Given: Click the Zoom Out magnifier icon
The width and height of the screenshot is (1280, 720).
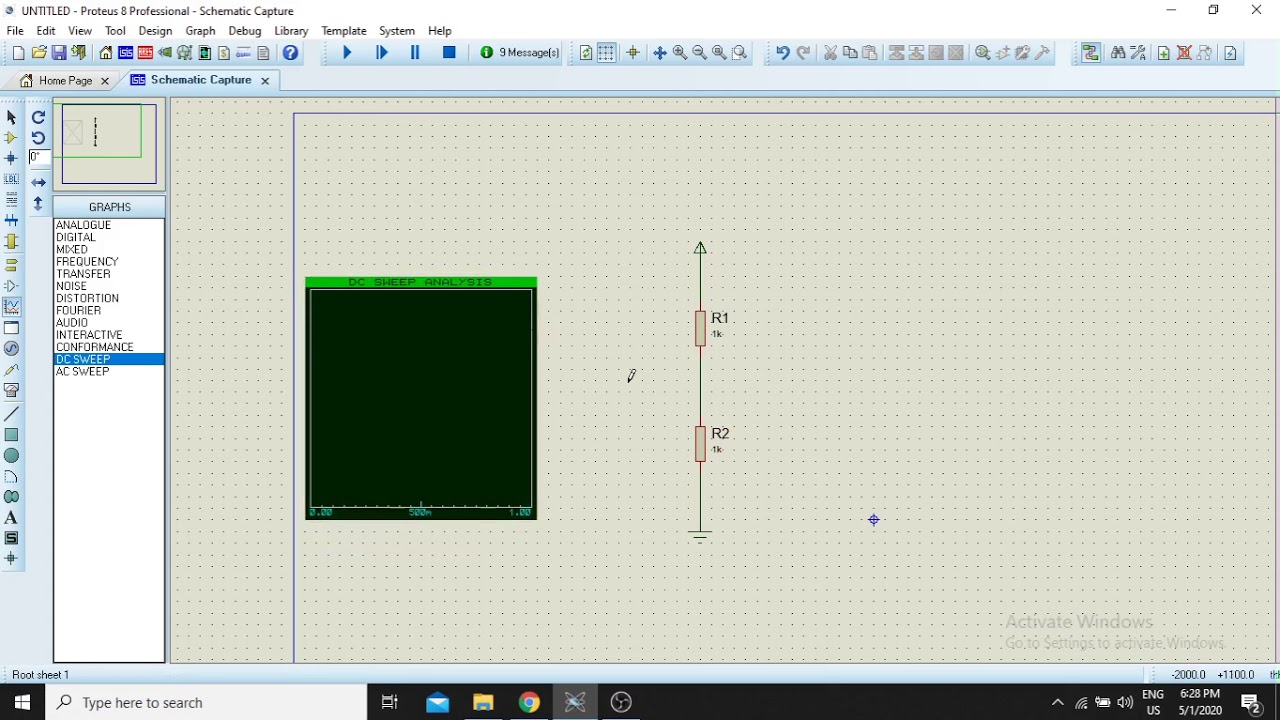Looking at the screenshot, I should tap(700, 53).
